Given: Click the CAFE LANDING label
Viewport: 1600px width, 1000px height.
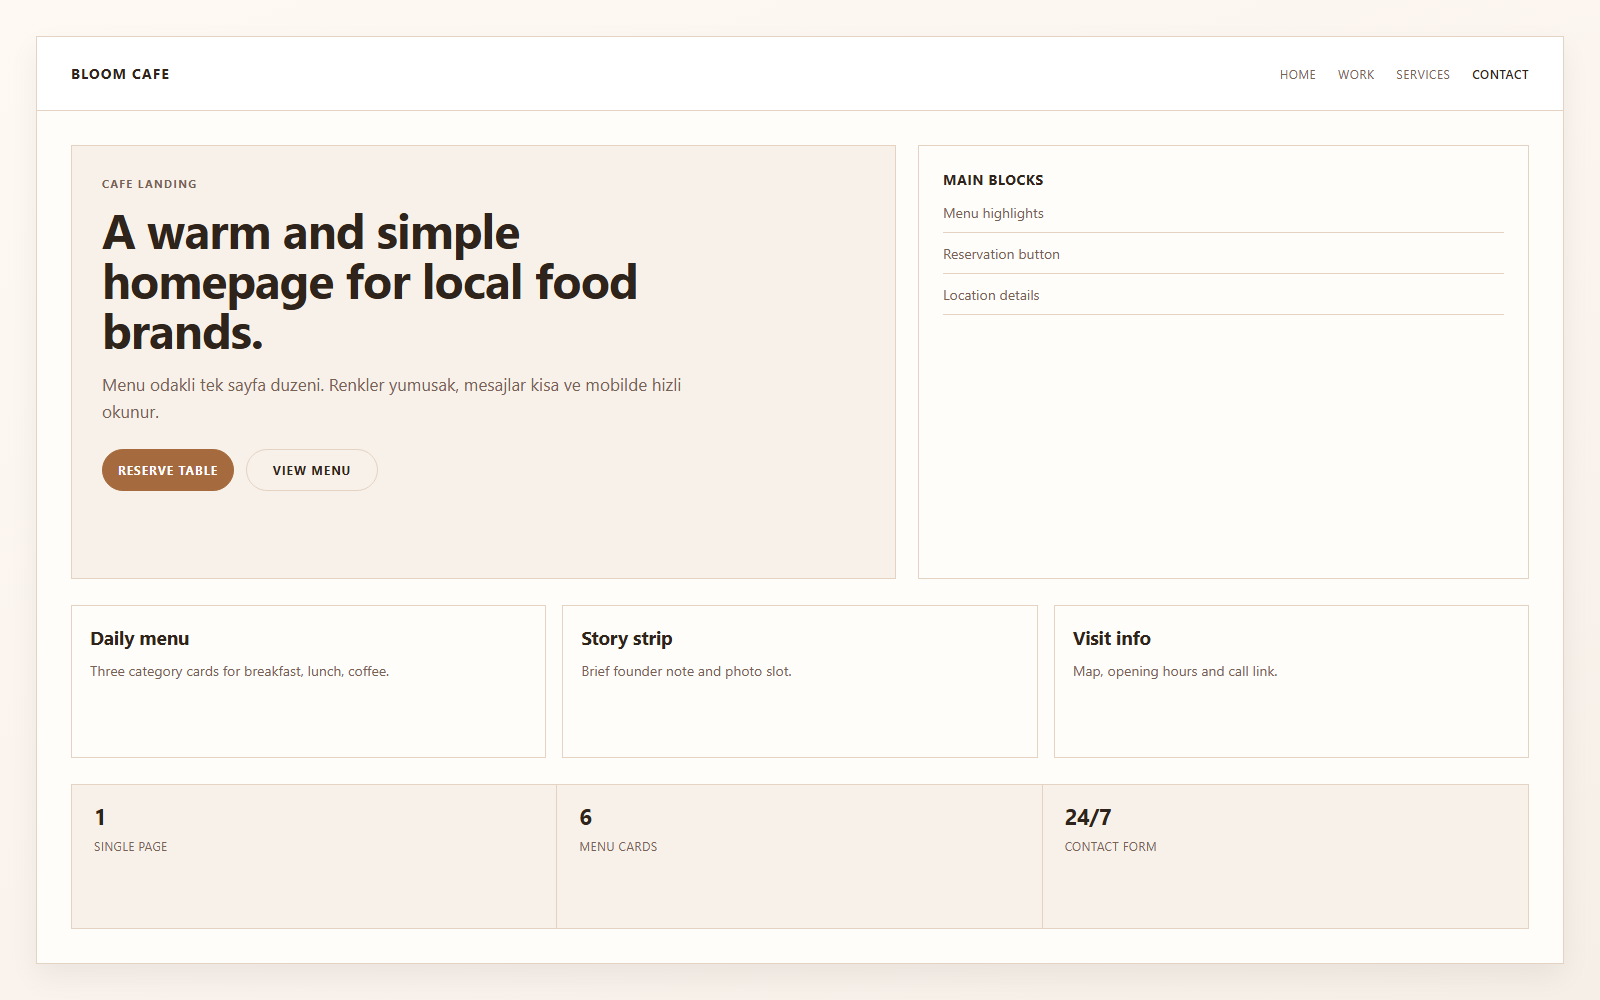Looking at the screenshot, I should point(149,183).
